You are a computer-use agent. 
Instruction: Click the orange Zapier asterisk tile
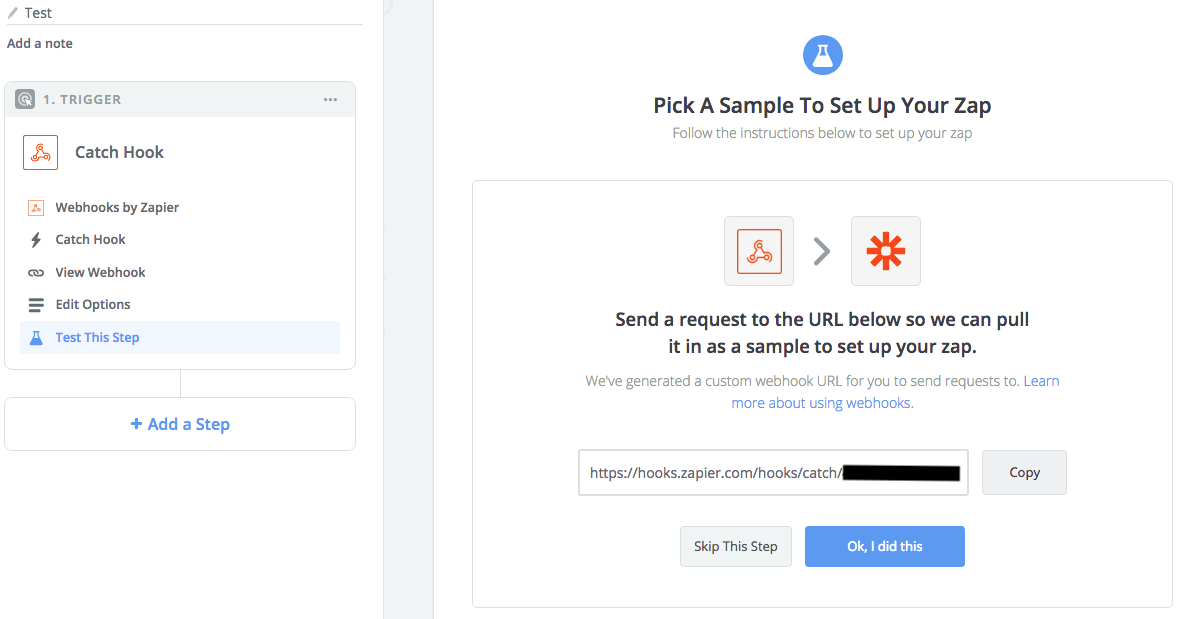886,251
